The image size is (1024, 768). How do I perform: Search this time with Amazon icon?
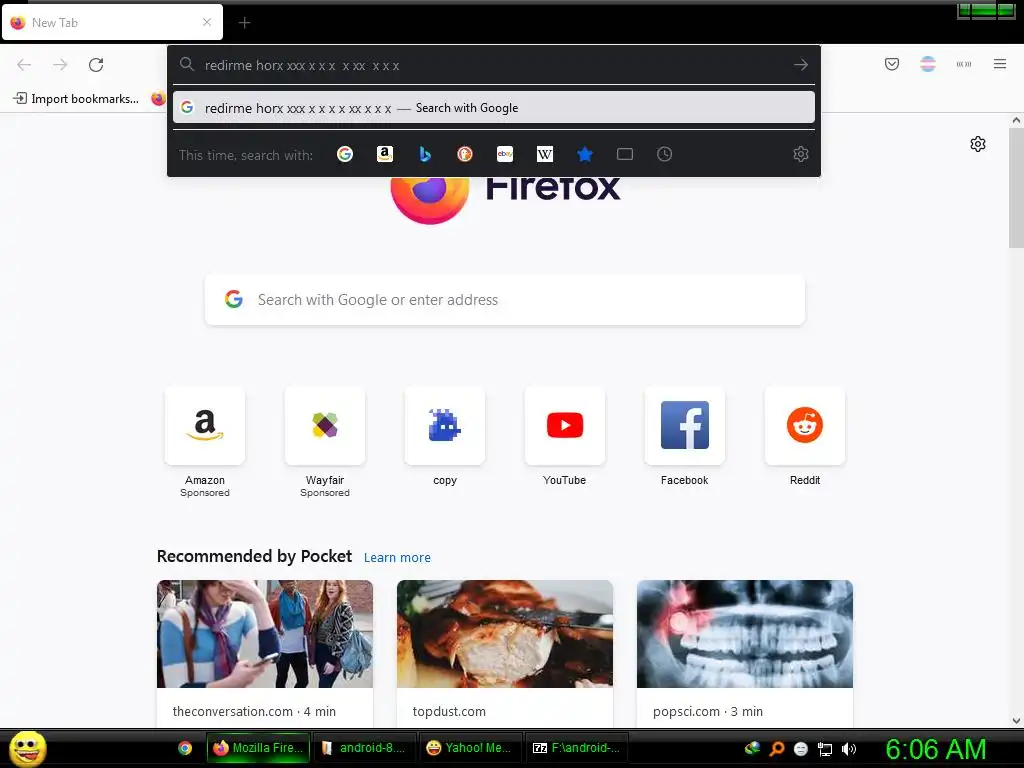385,154
